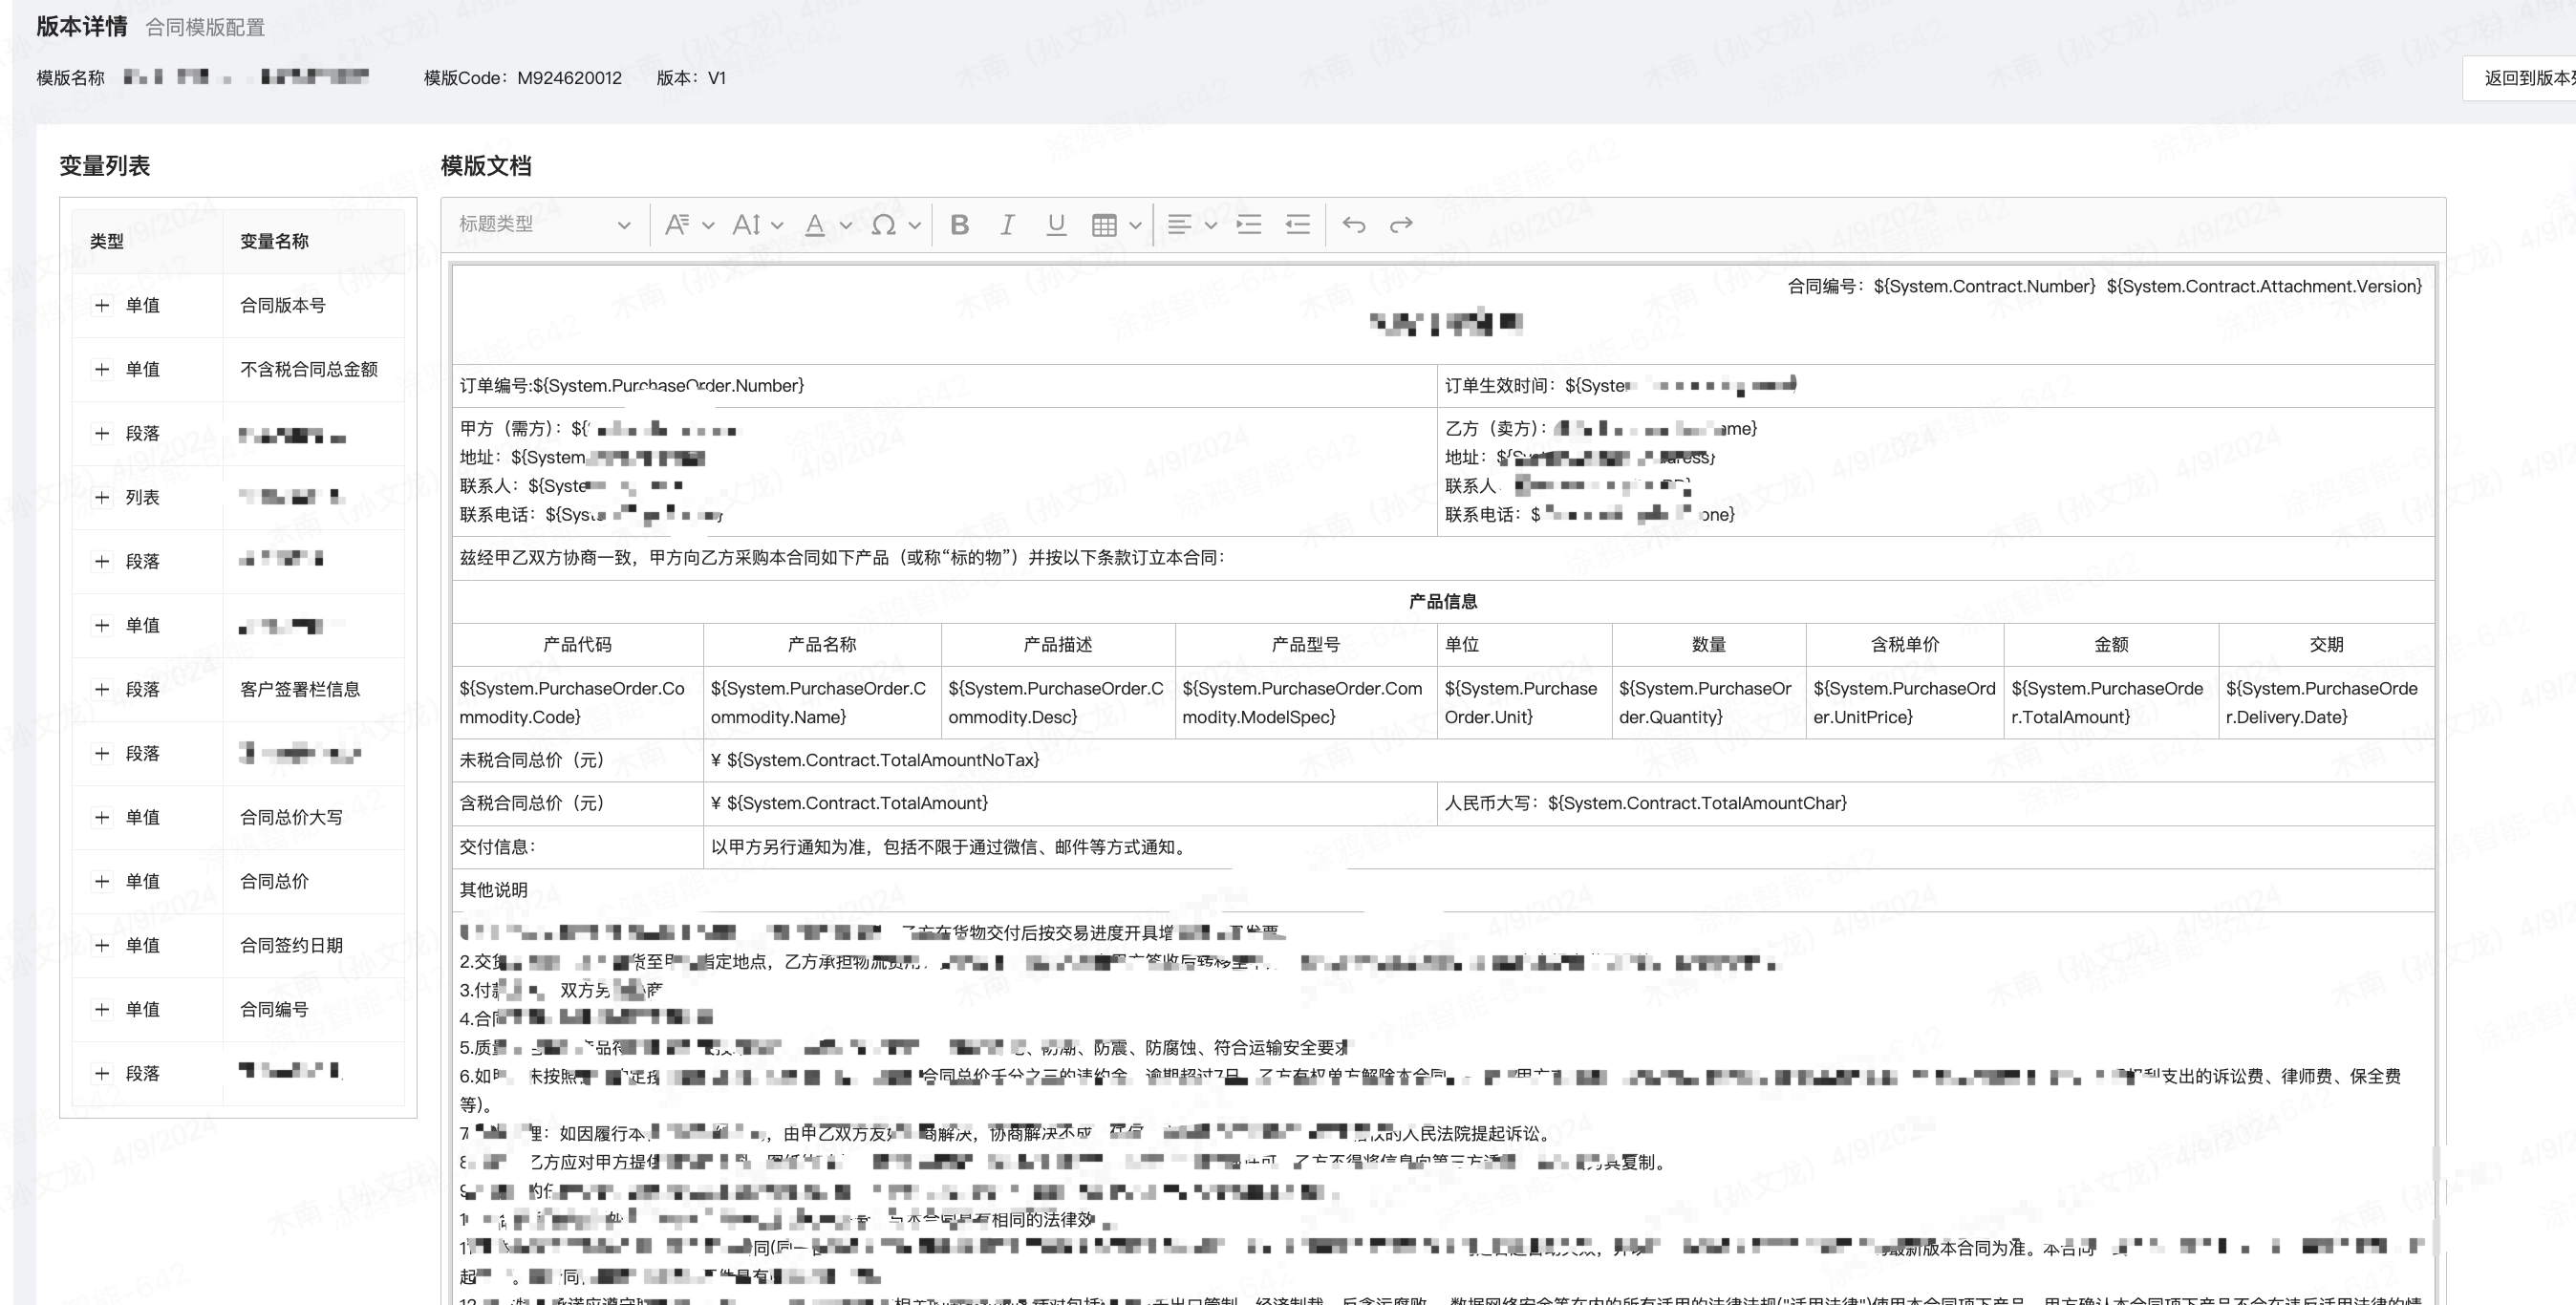This screenshot has width=2576, height=1305.
Task: Expand the 合同版本号 variable row
Action: (102, 305)
